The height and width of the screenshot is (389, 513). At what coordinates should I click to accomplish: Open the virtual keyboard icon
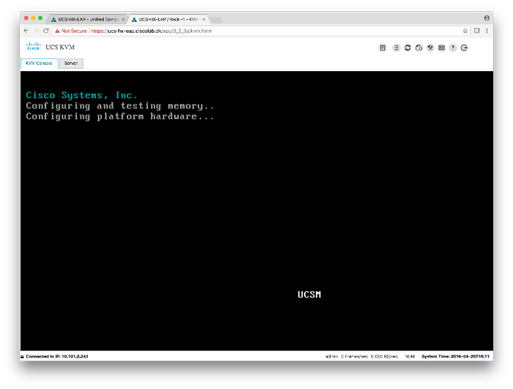tap(441, 48)
